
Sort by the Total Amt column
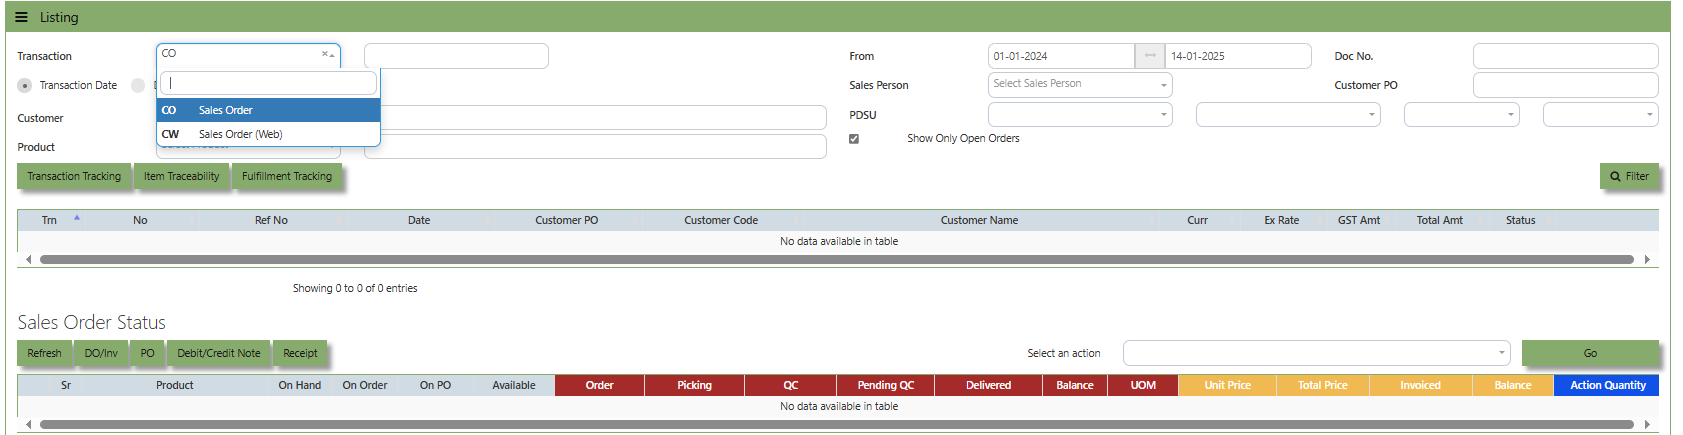(x=1439, y=220)
